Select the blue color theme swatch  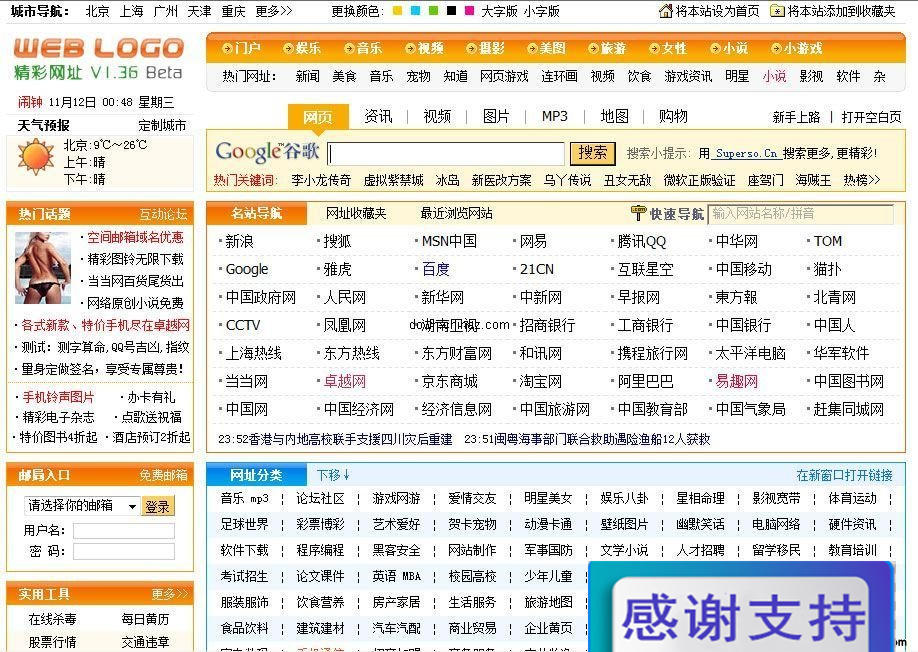(415, 11)
